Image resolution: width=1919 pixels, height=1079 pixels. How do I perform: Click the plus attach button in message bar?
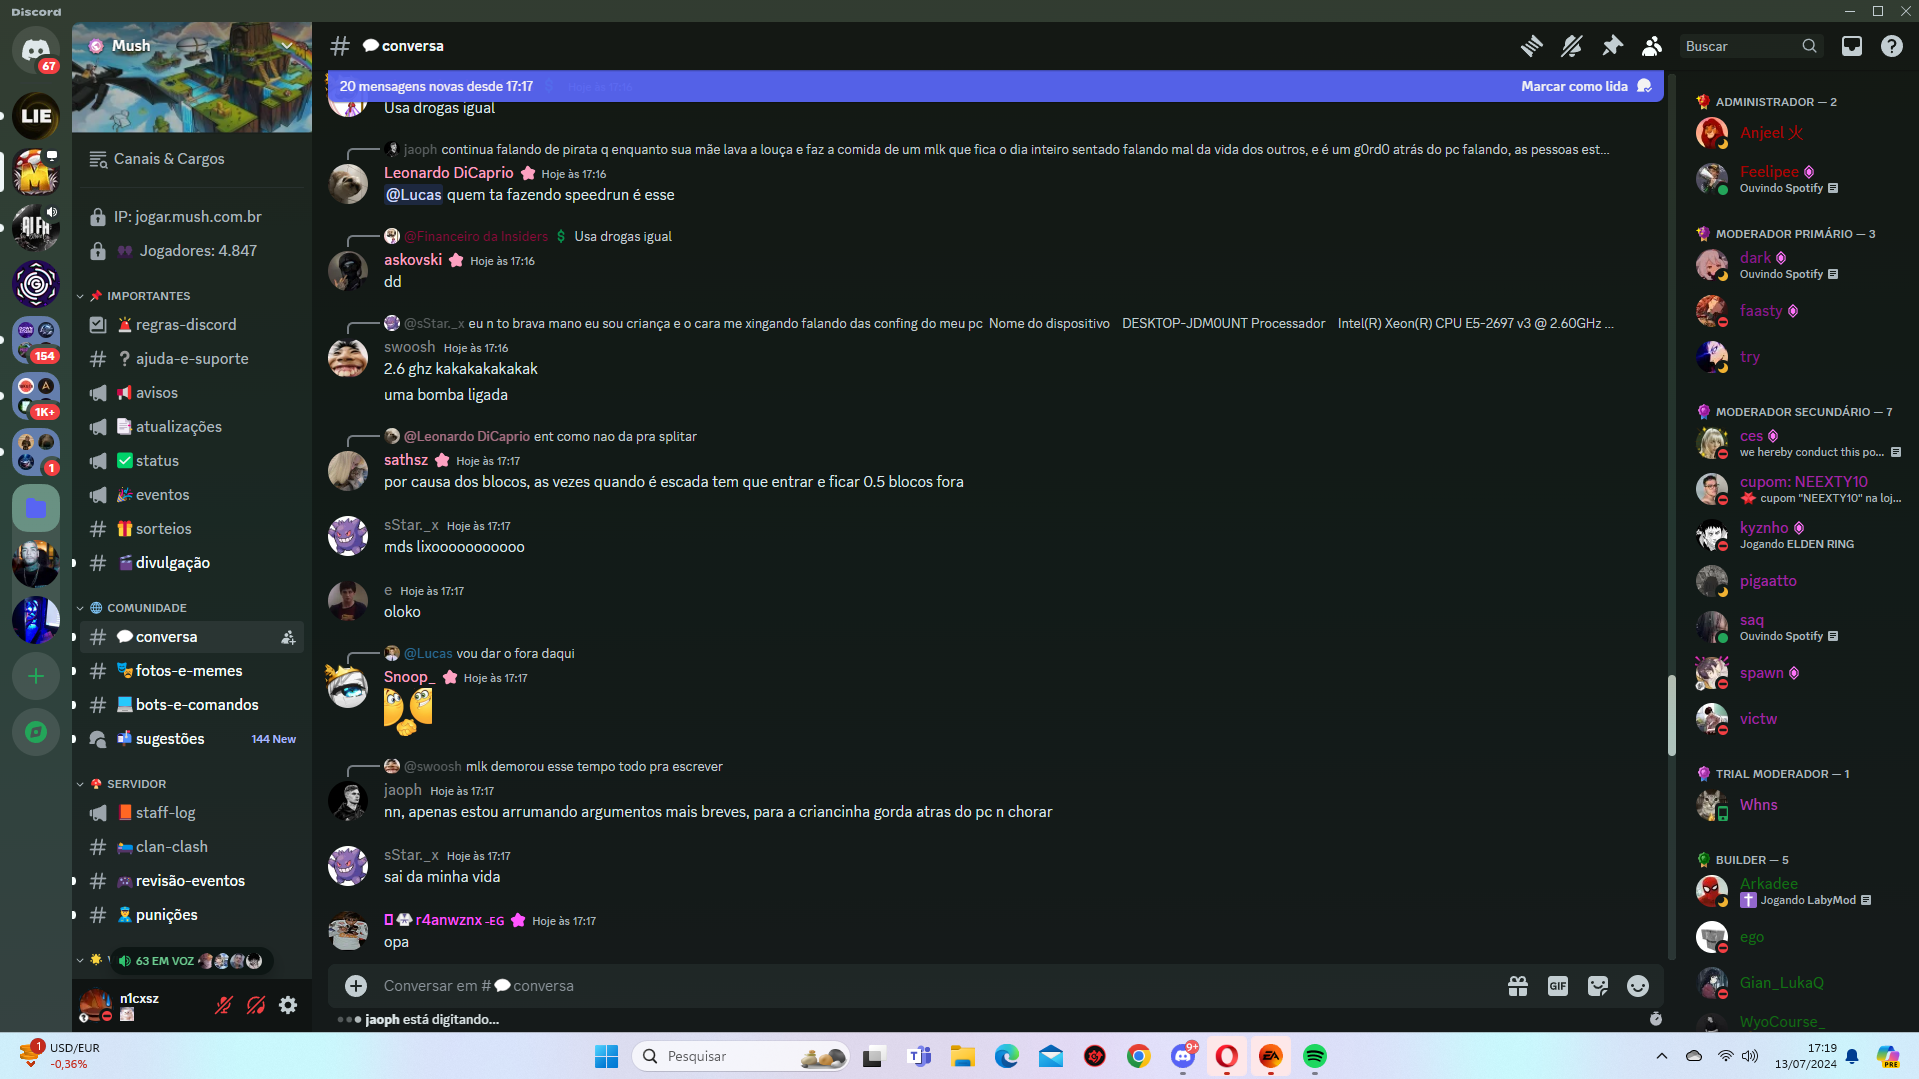click(x=356, y=986)
